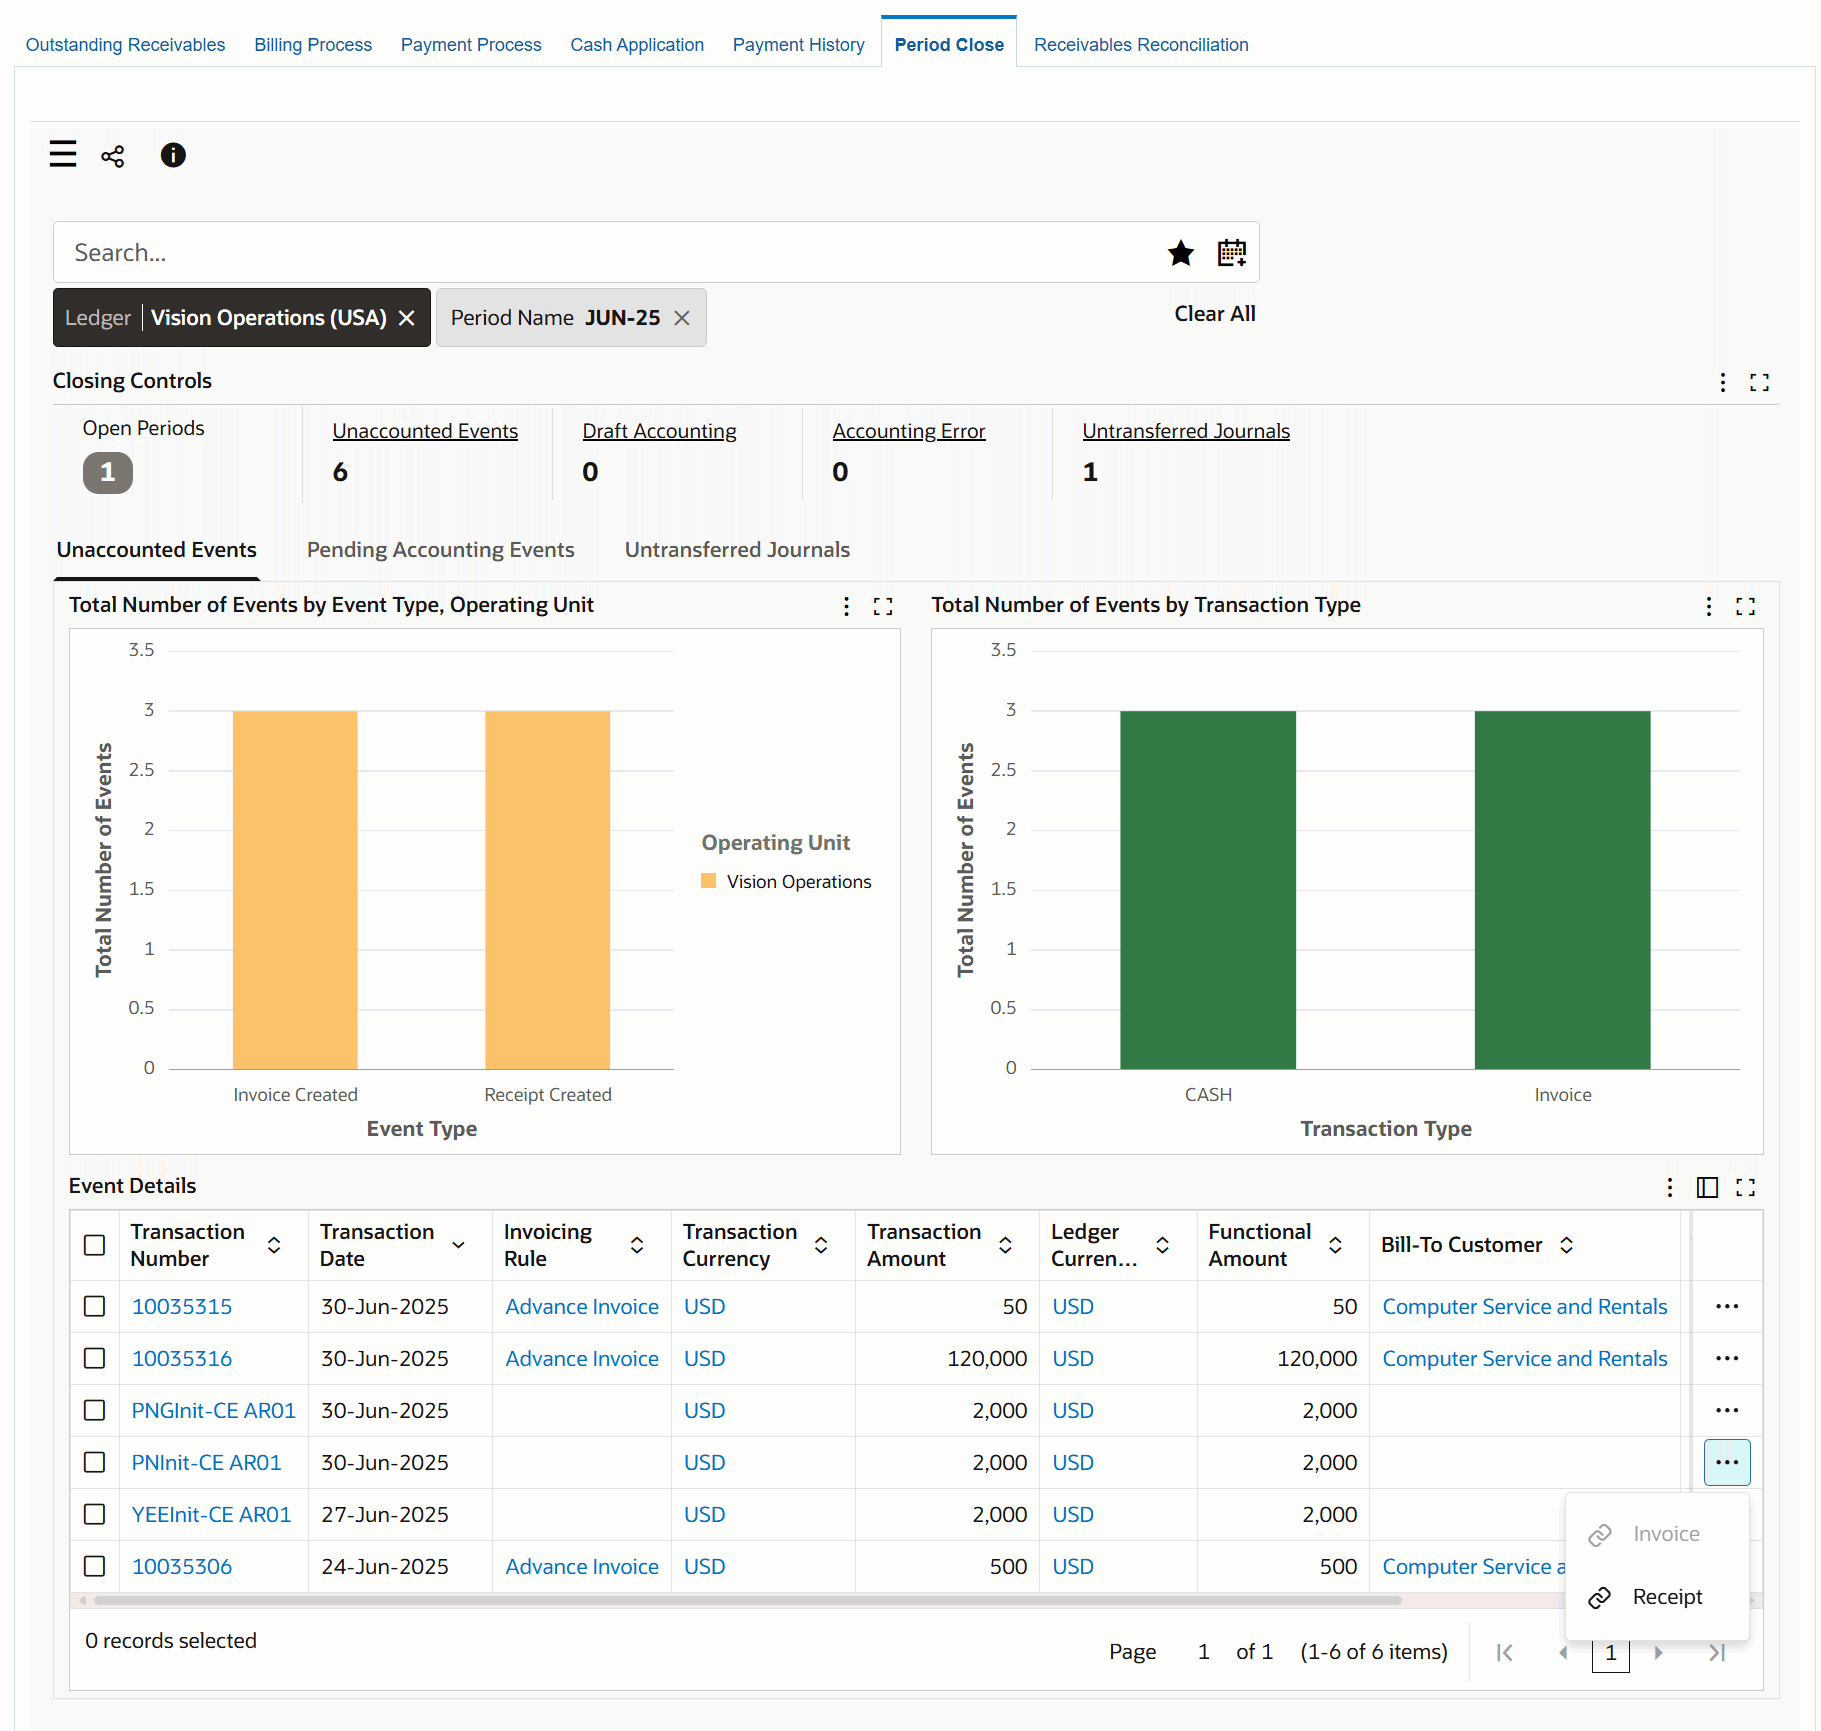This screenshot has height=1731, width=1821.
Task: Select checkbox for transaction 10035316
Action: 95,1359
